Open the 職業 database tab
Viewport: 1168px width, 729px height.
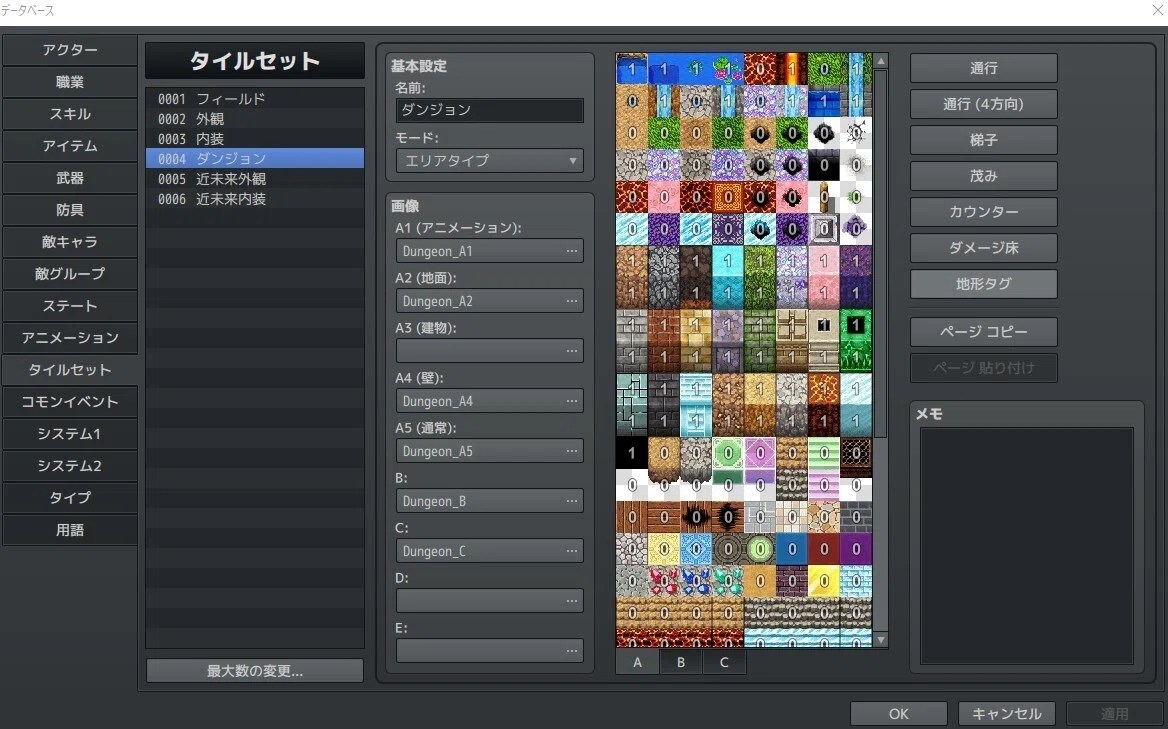coord(70,82)
